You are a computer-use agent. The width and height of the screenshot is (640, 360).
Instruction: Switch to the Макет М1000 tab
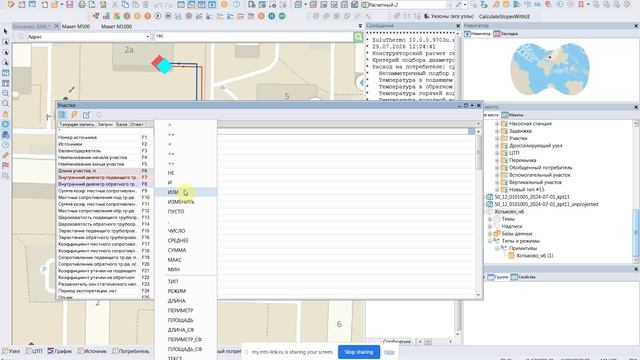pos(116,26)
